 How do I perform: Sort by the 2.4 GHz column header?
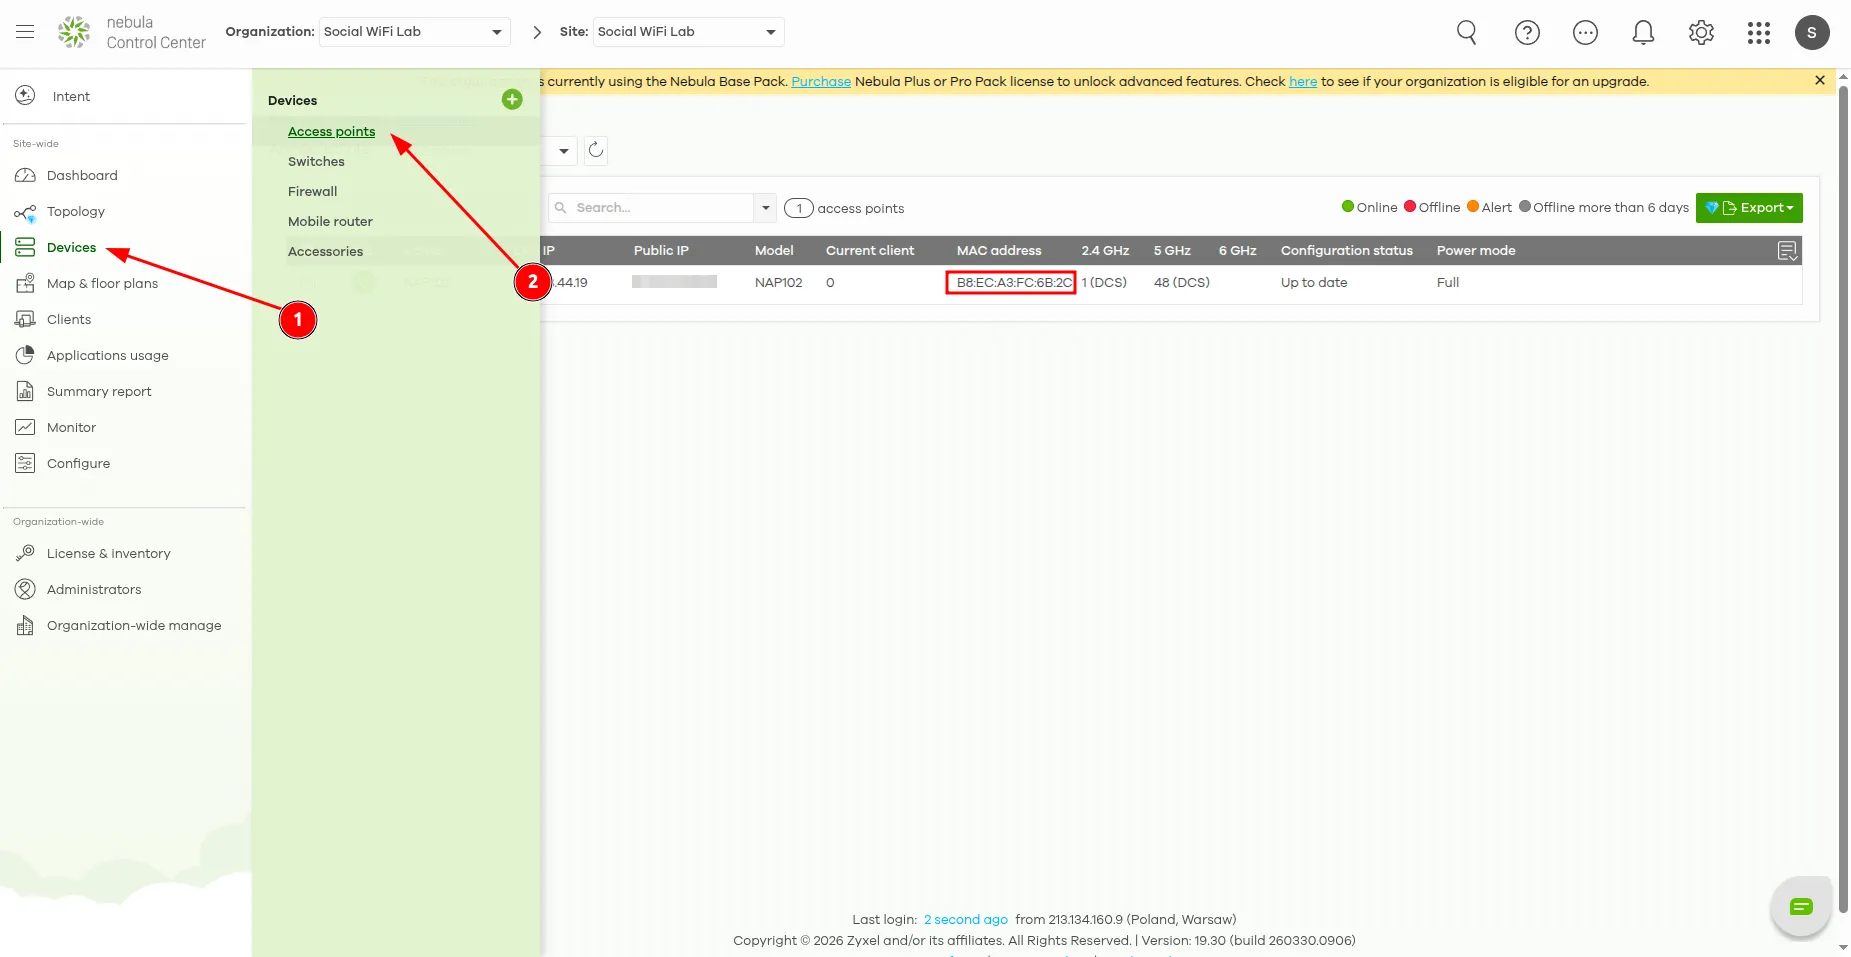pos(1105,250)
